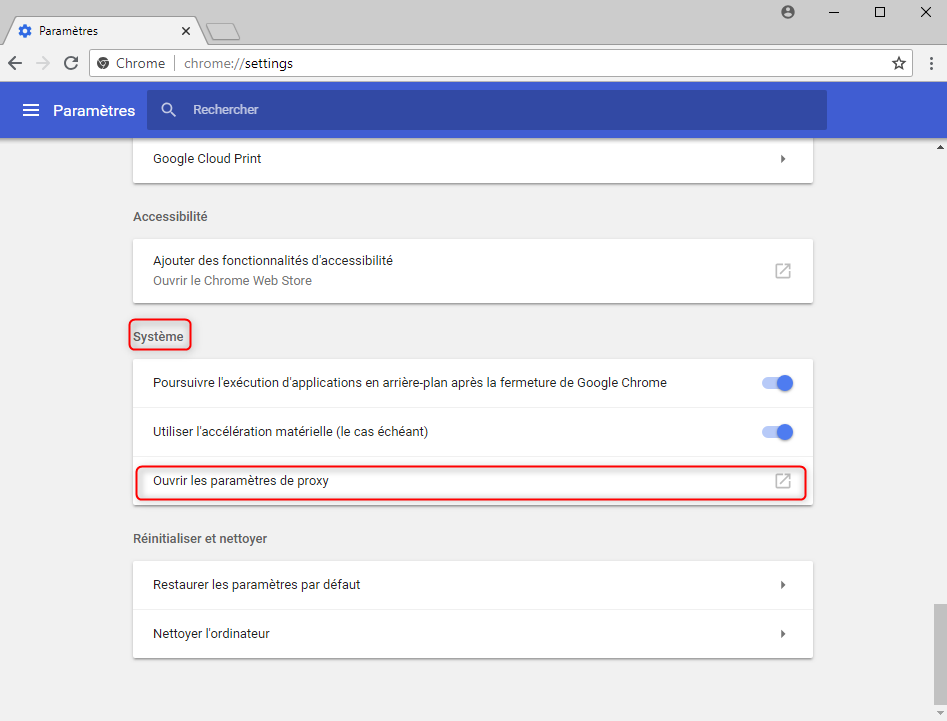Viewport: 947px width, 721px height.
Task: Close the Paramètres tab
Action: 186,31
